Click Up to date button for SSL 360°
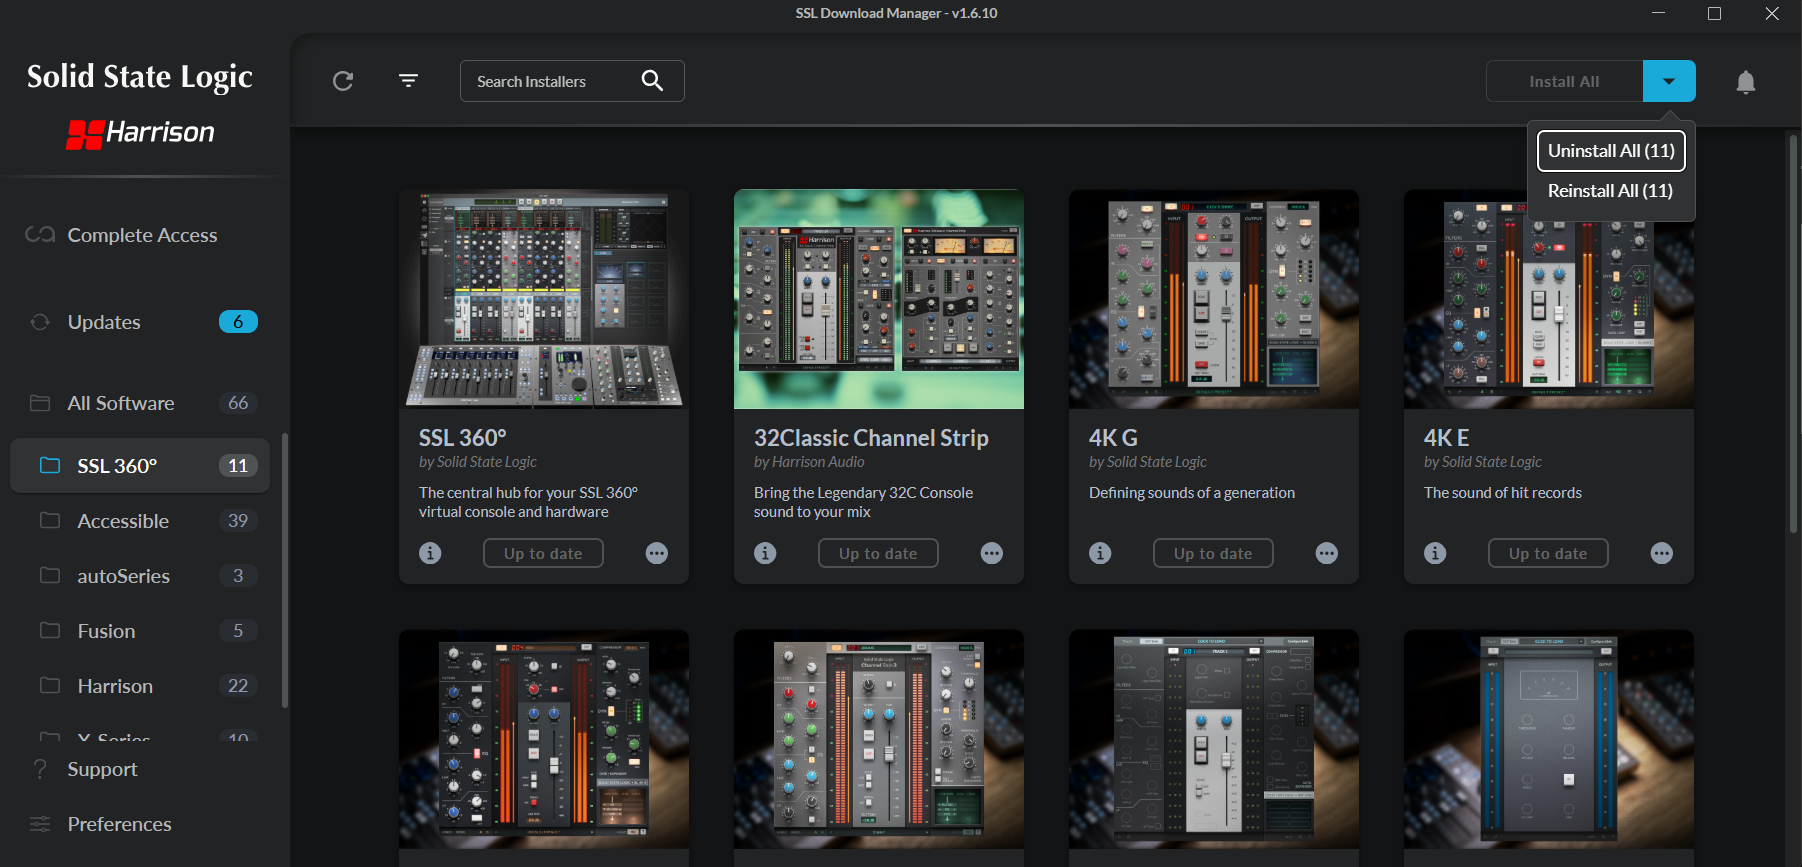The image size is (1802, 867). point(543,553)
